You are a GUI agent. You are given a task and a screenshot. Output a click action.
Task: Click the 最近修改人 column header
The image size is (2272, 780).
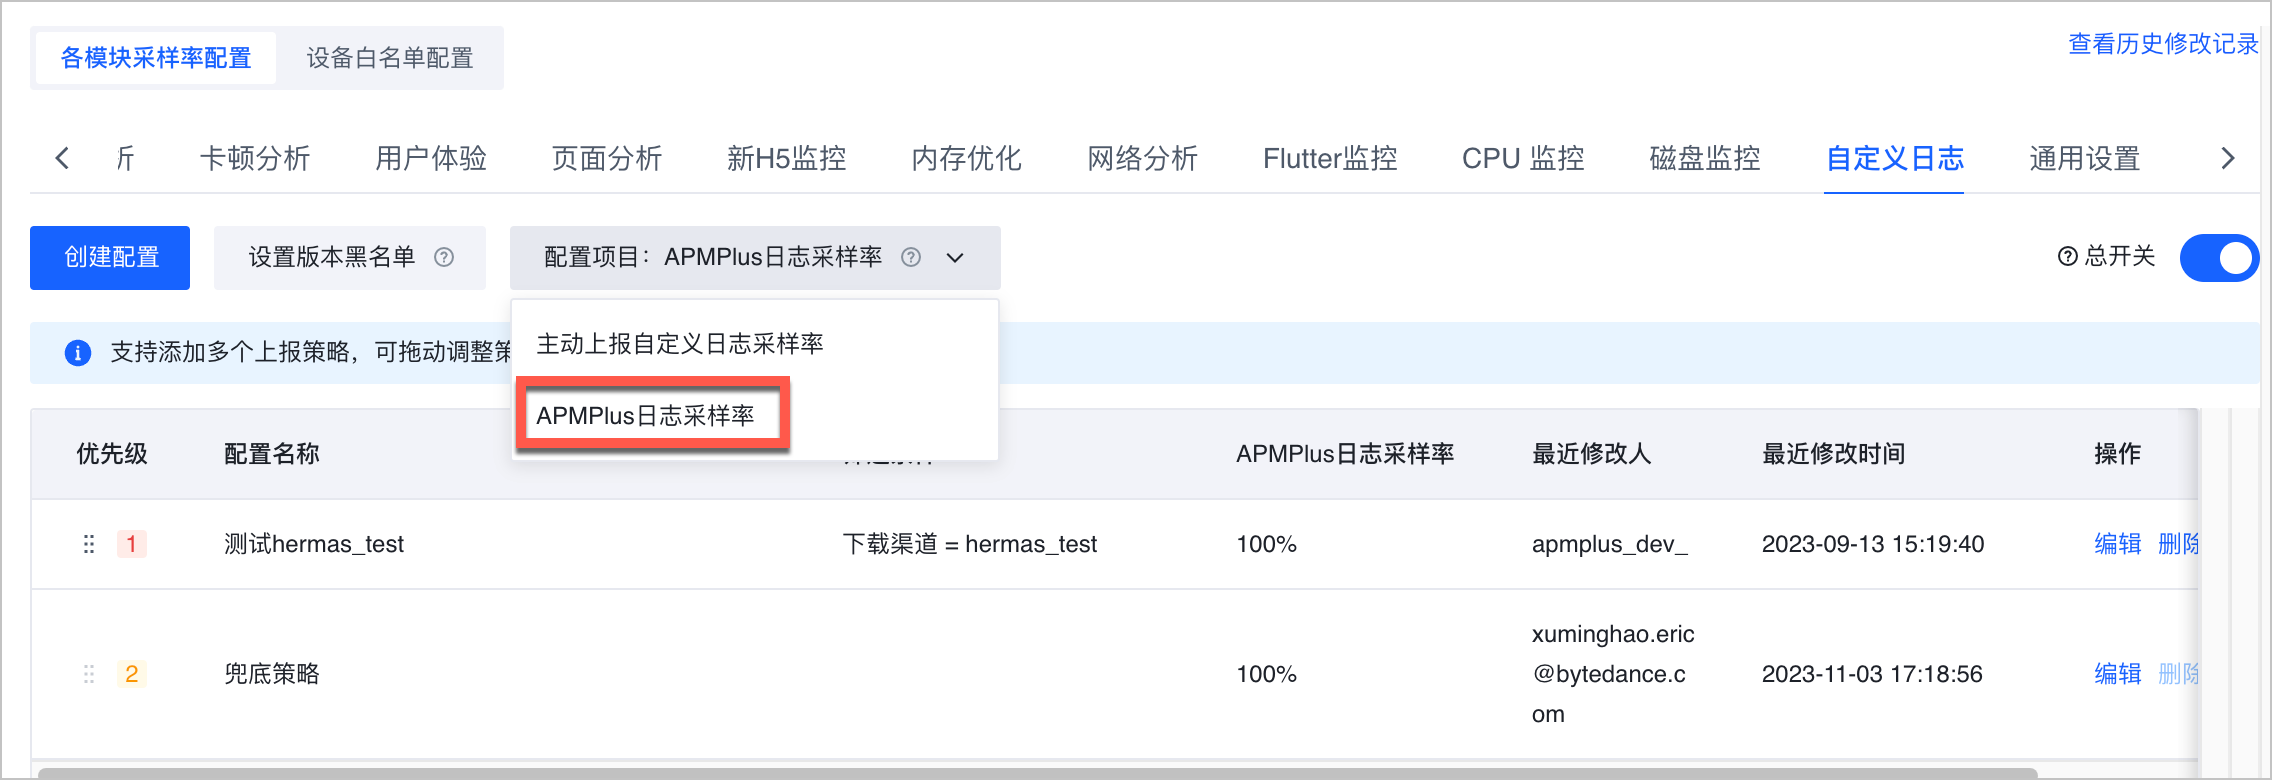1592,454
